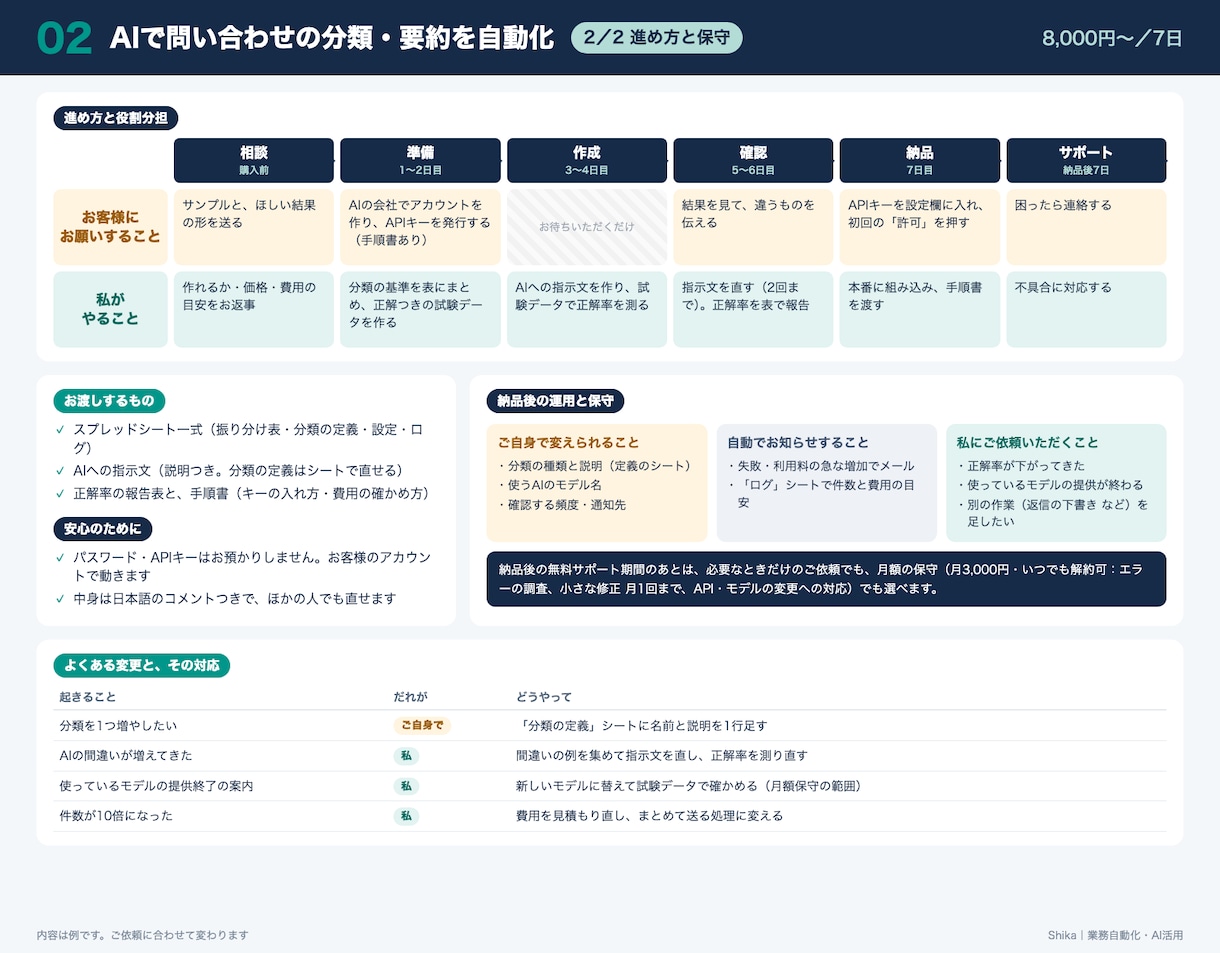Click the 'サポート 納品後7日' step header

tap(1086, 160)
